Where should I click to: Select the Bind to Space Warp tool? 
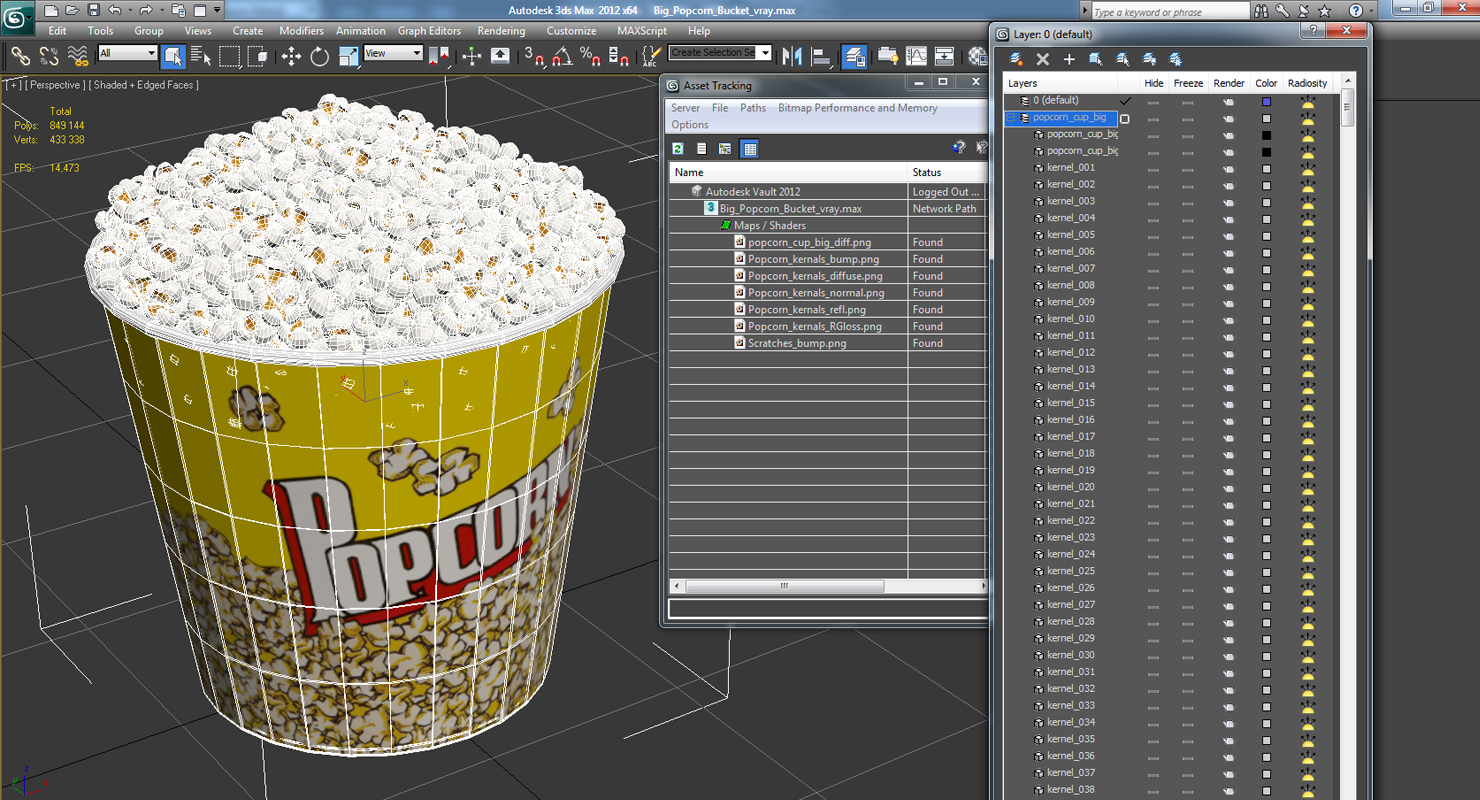78,56
